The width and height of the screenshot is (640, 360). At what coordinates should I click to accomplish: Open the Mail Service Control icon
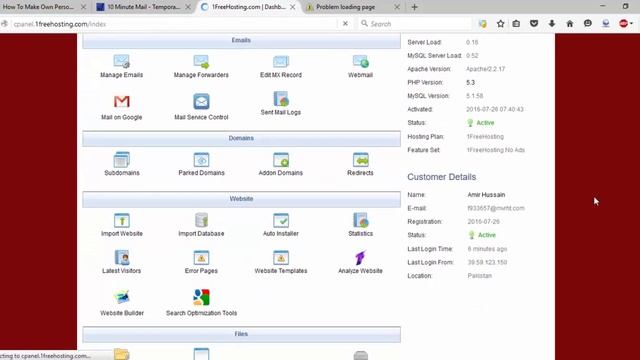[x=201, y=101]
